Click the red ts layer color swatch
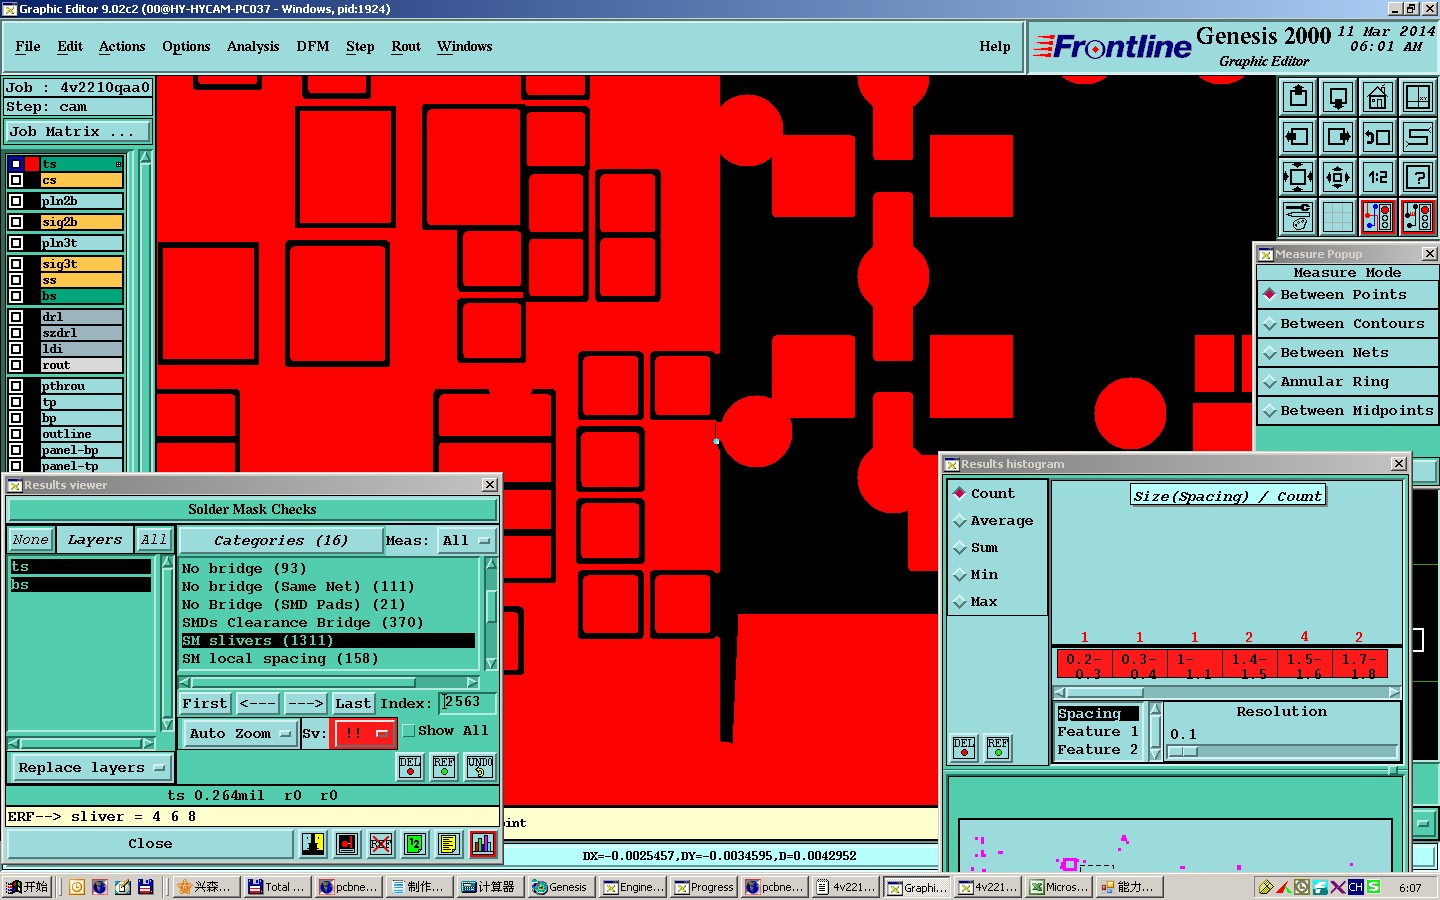The height and width of the screenshot is (900, 1440). coord(32,164)
